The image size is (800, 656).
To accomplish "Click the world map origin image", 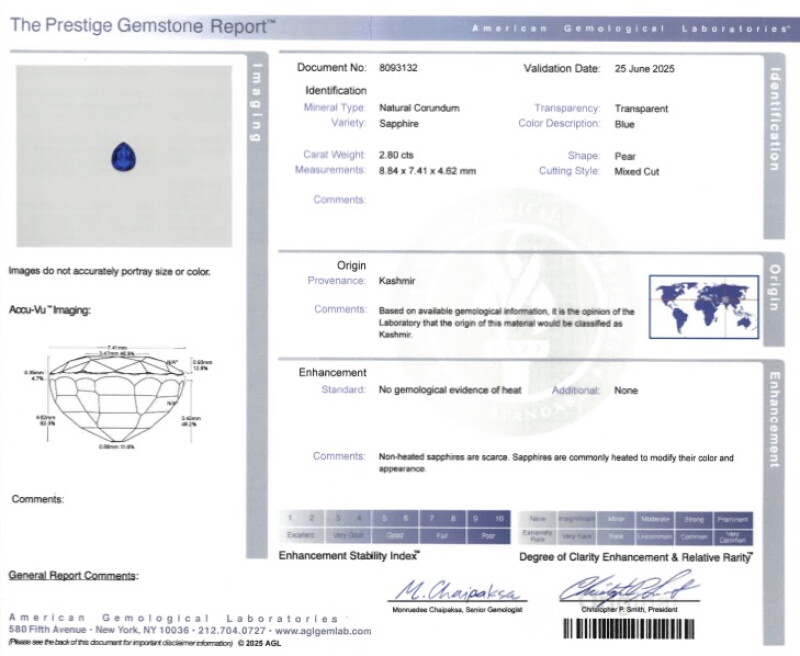I will pos(704,307).
